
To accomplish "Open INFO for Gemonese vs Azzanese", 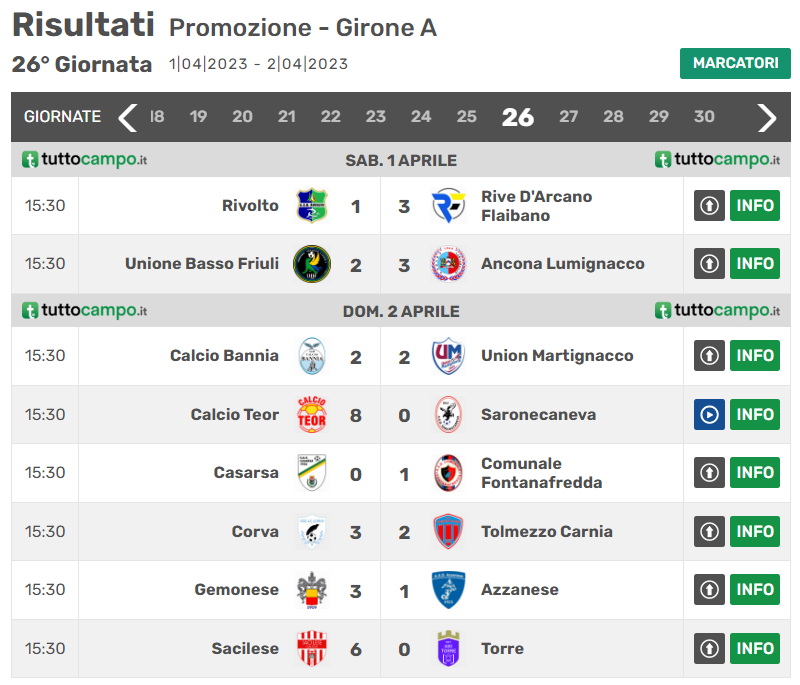I will 755,590.
